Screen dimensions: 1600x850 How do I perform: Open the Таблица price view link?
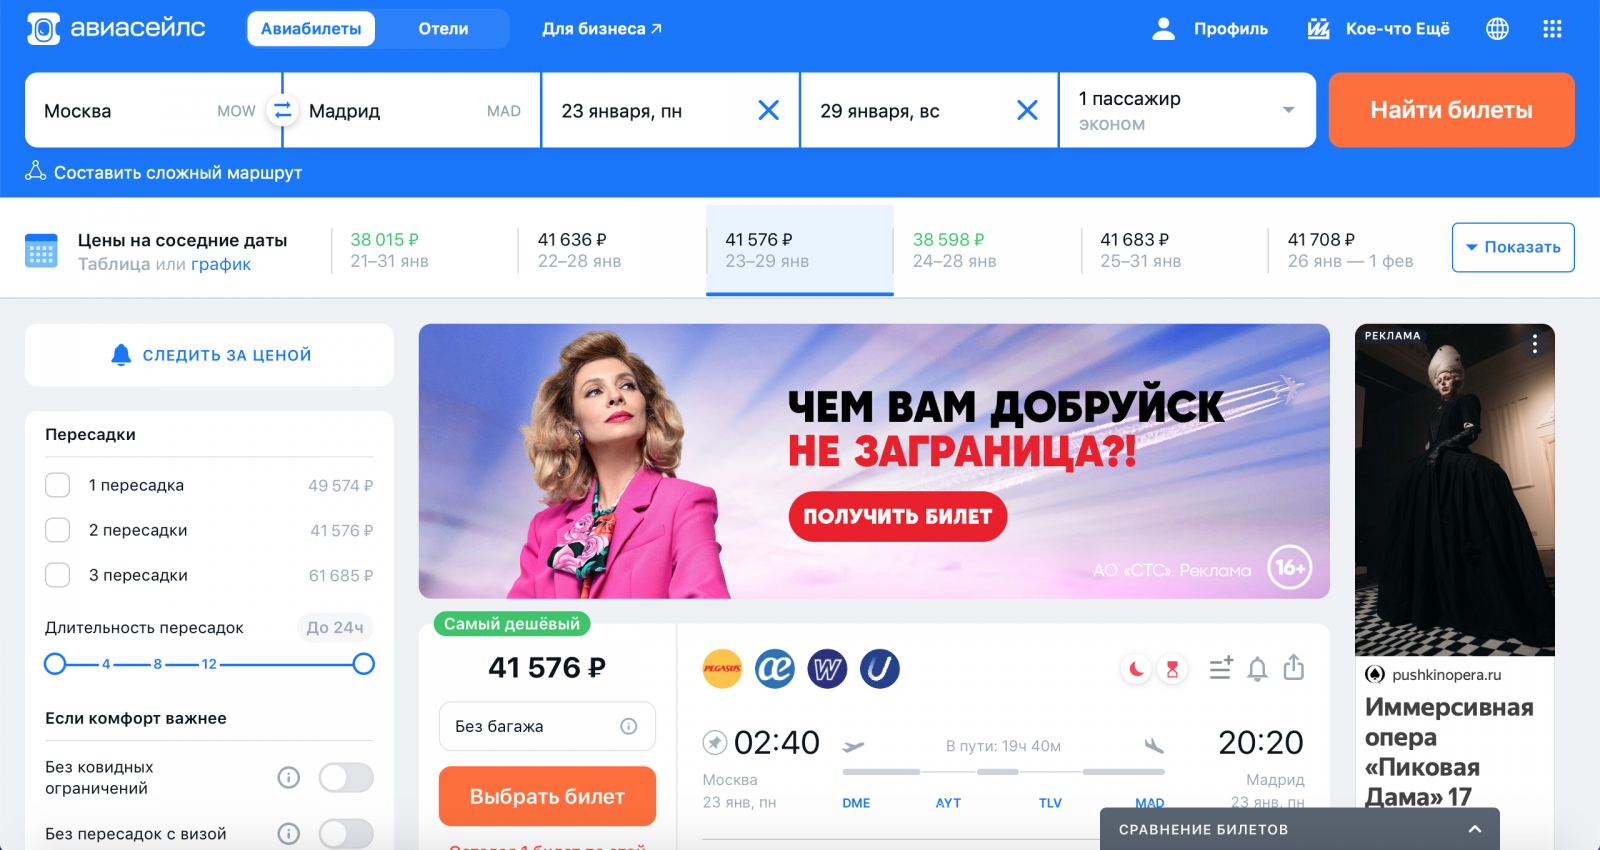[x=114, y=264]
